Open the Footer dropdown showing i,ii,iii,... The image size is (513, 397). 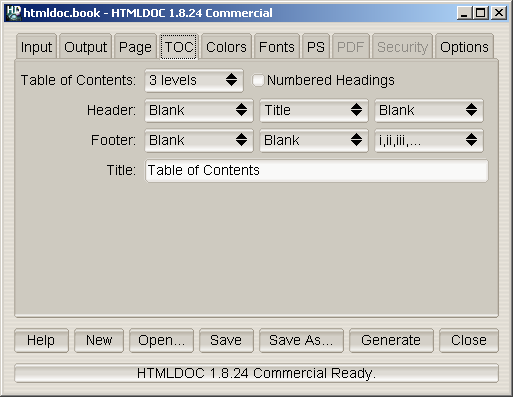pos(429,140)
